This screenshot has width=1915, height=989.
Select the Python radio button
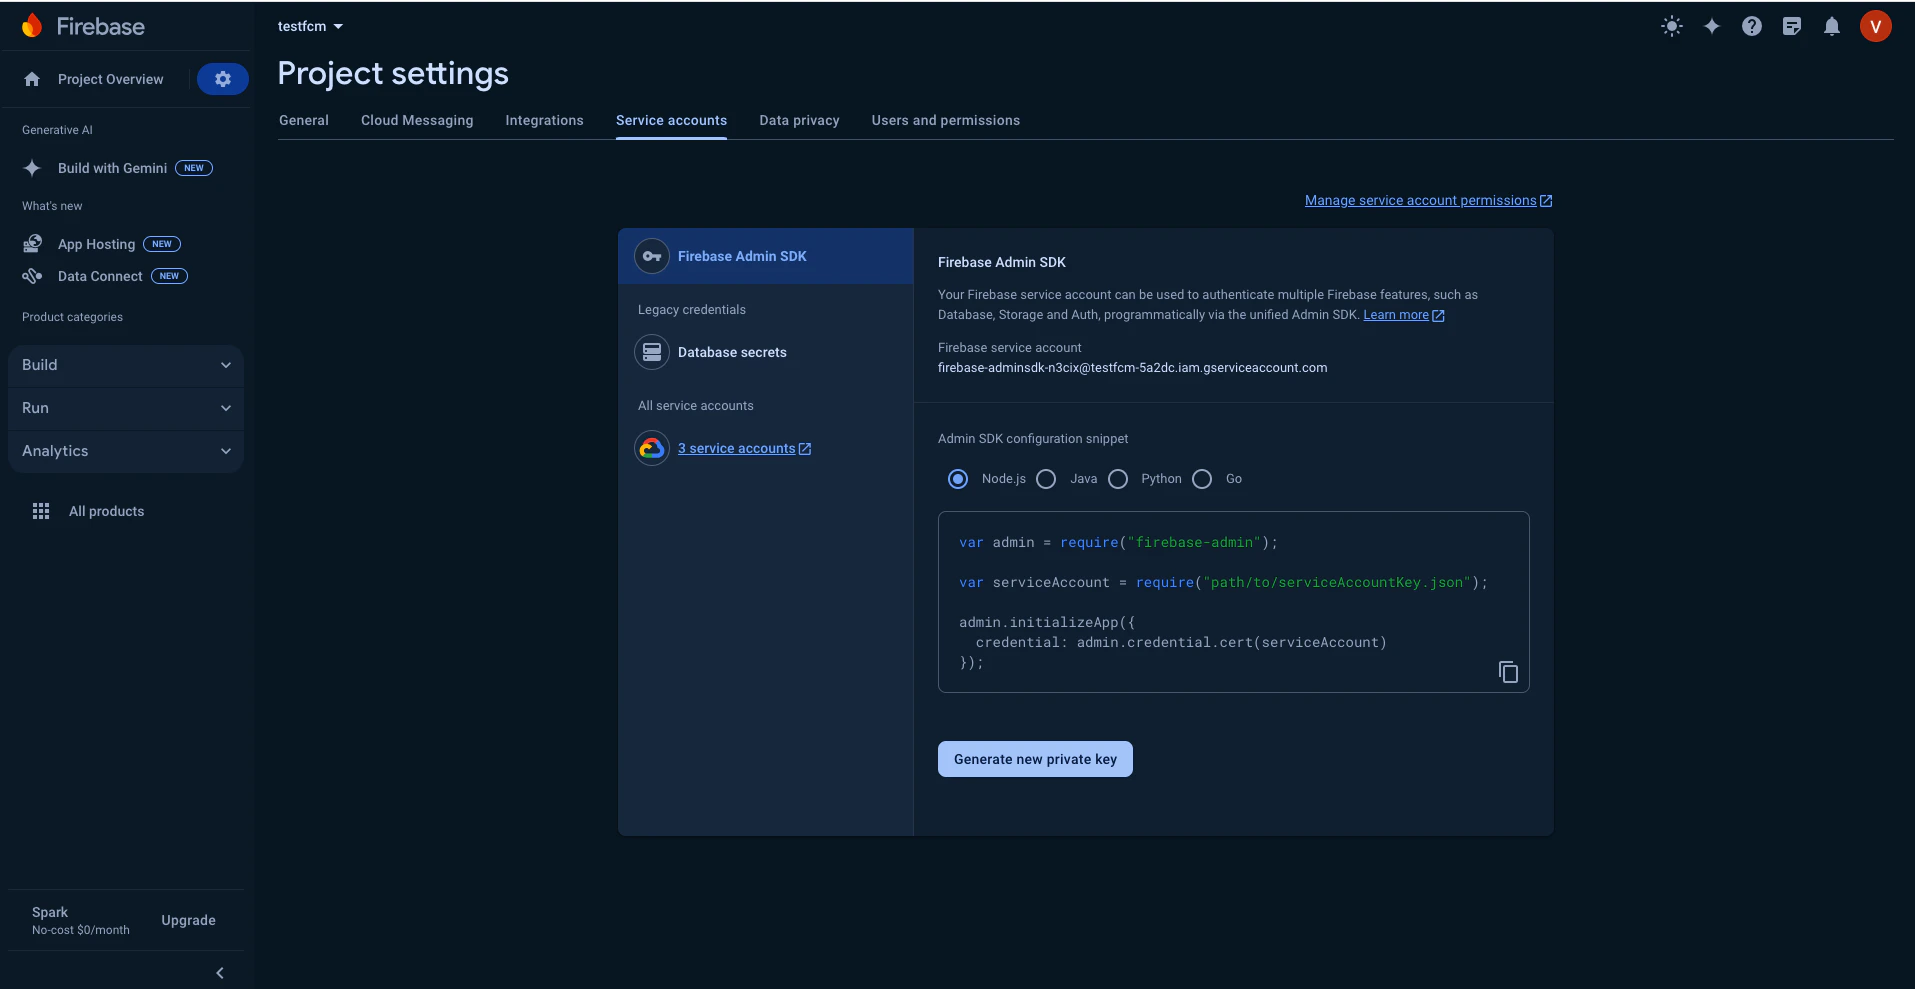[1118, 479]
